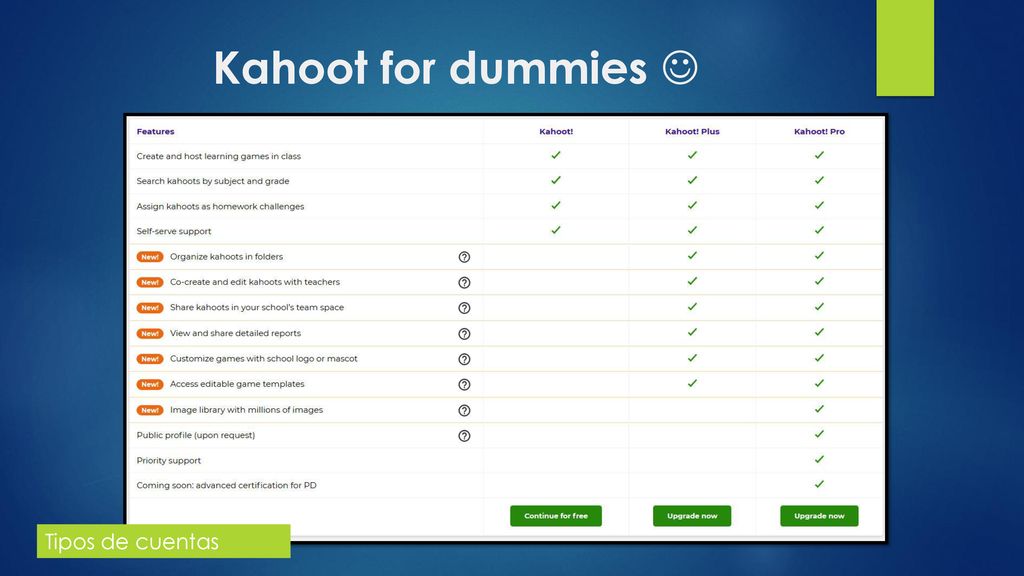1024x576 pixels.
Task: Click the Features column header
Action: pyautogui.click(x=155, y=131)
